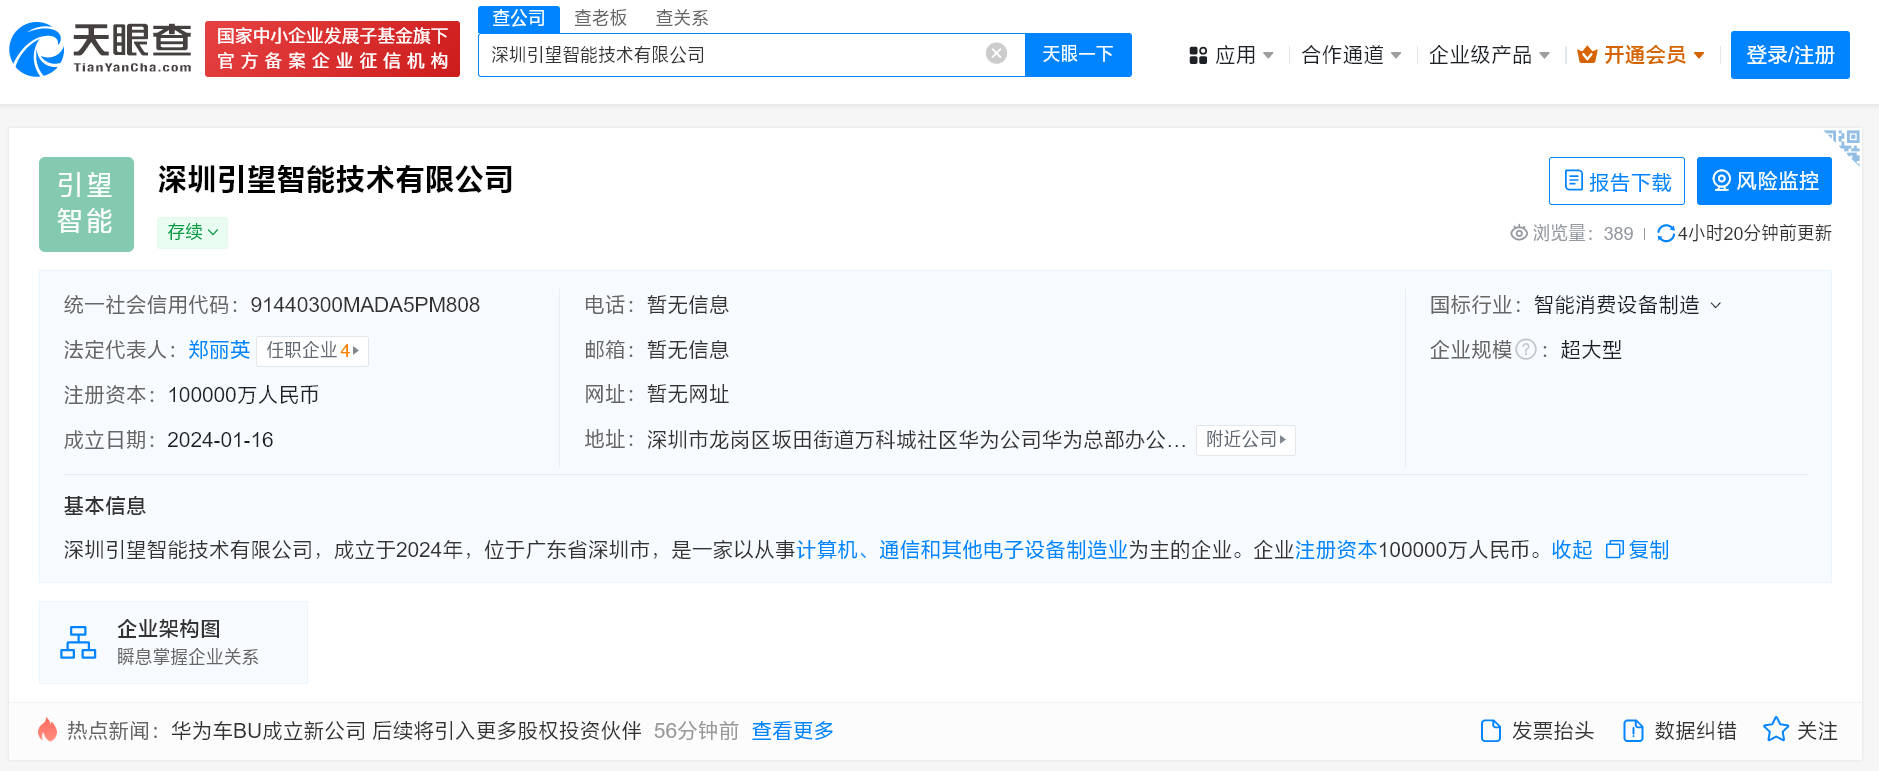Open the 附近公司 nearby companies
Screen dimensions: 1879x771
click(1246, 439)
